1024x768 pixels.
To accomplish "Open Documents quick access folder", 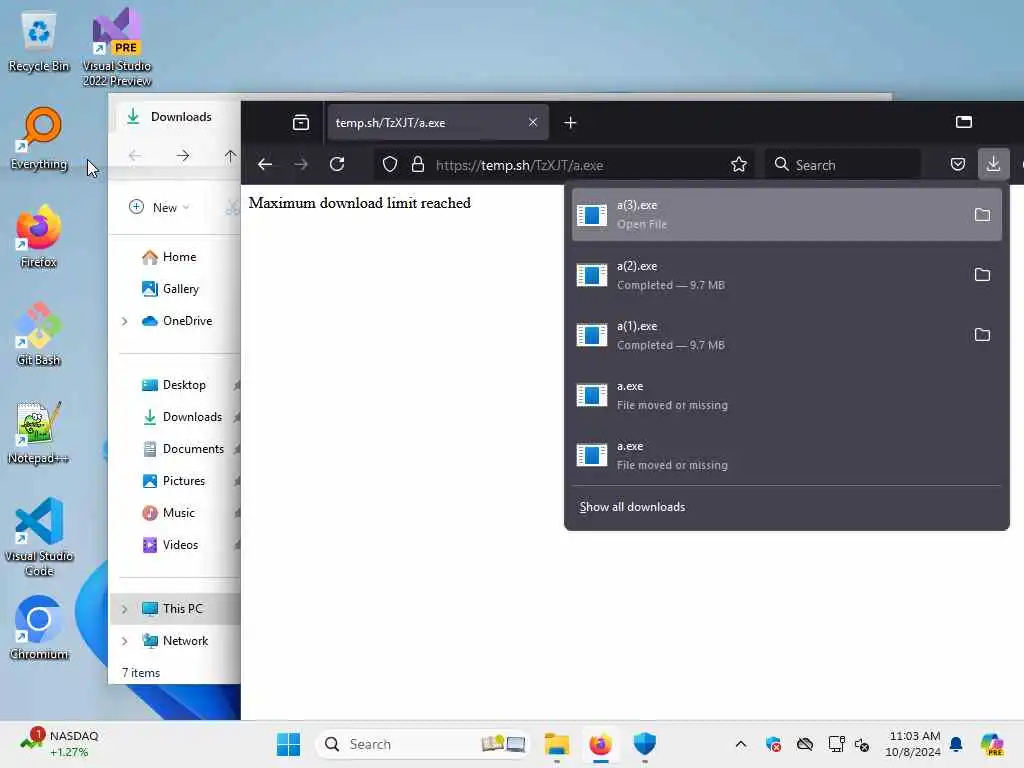I will pyautogui.click(x=193, y=449).
